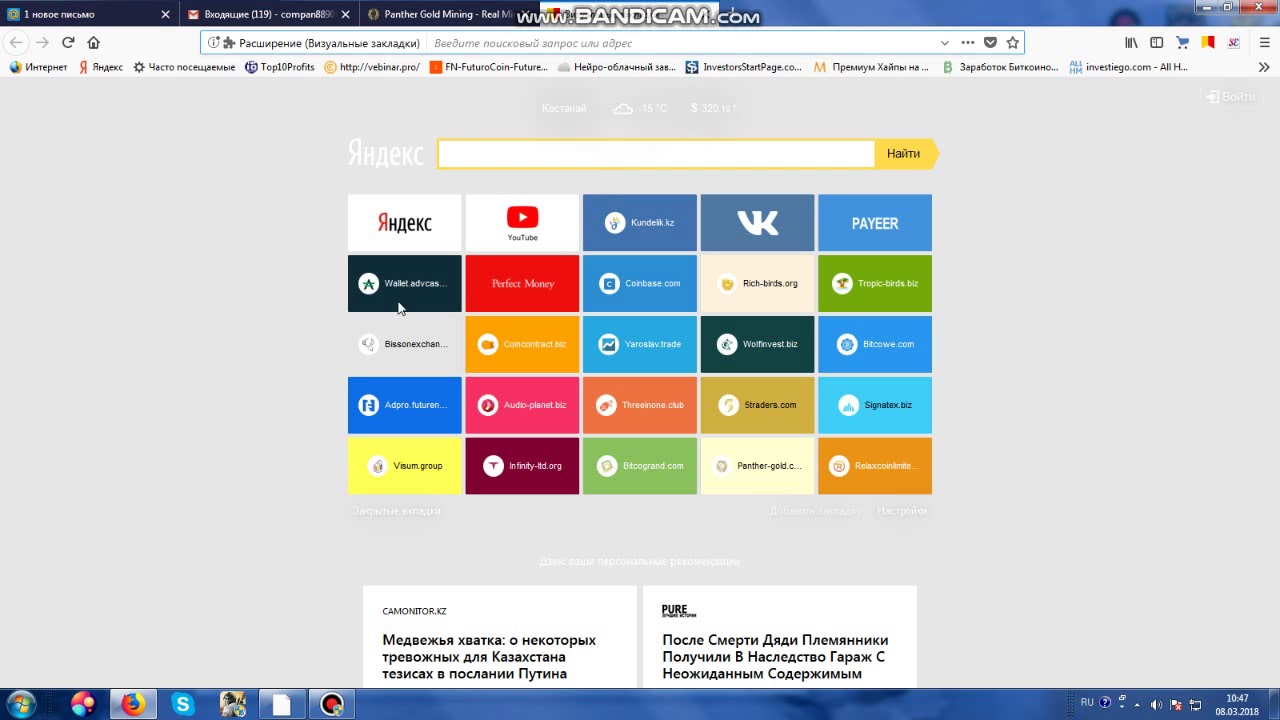Open the http://vebinar.pro/ bookmark
Image resolution: width=1280 pixels, height=720 pixels.
coord(371,67)
